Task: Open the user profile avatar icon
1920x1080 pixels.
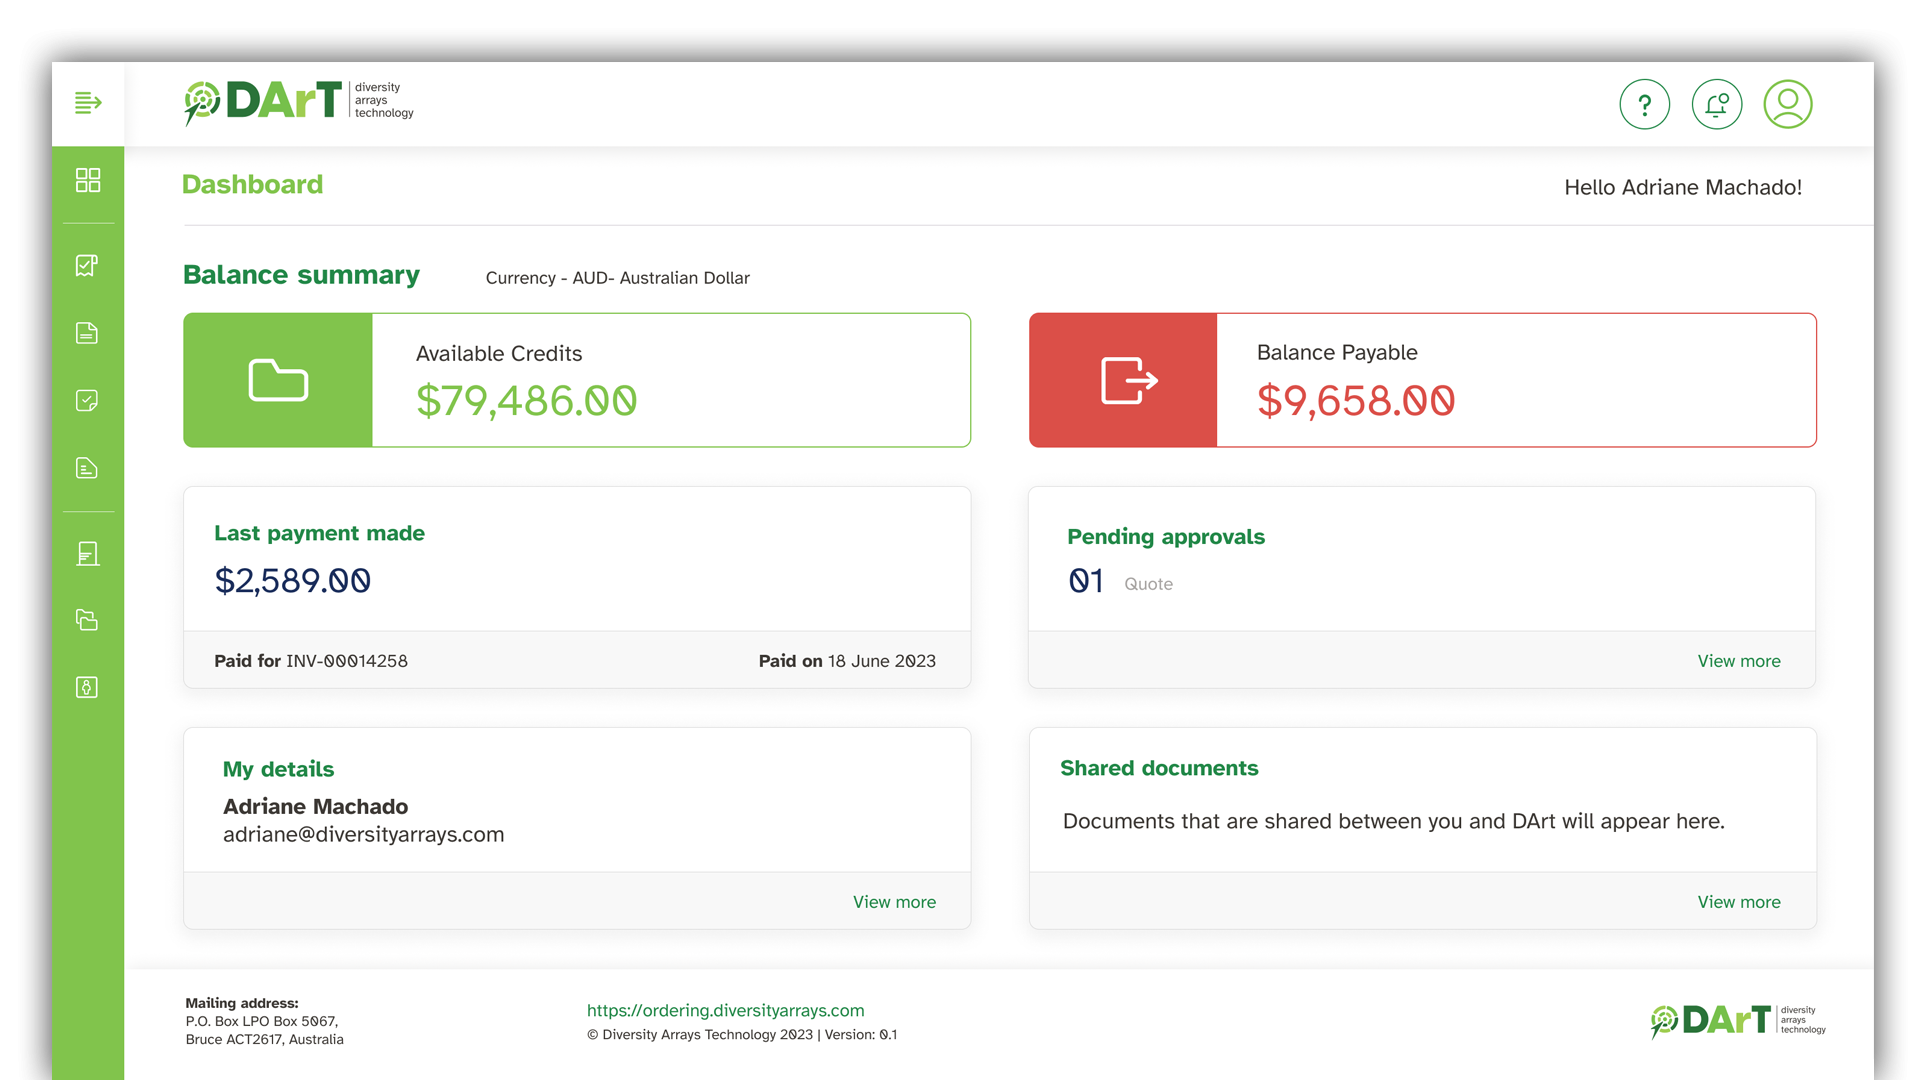Action: coord(1788,104)
